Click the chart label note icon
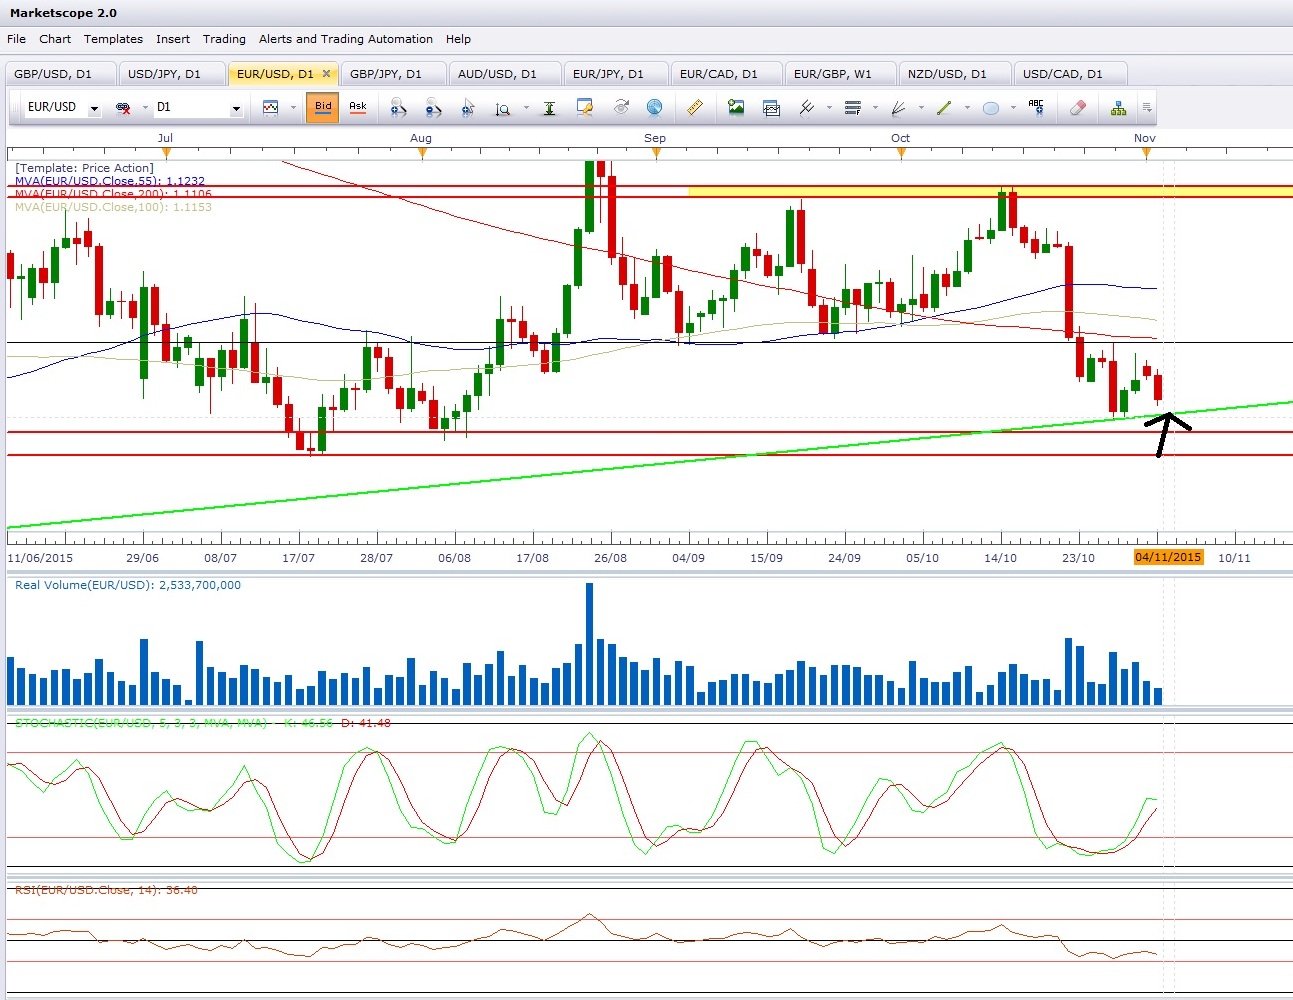 pyautogui.click(x=585, y=107)
